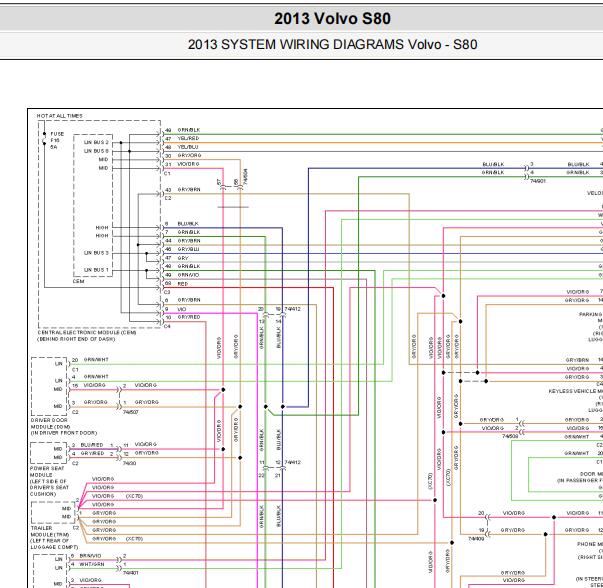Select connector label "74/30"

(129, 463)
